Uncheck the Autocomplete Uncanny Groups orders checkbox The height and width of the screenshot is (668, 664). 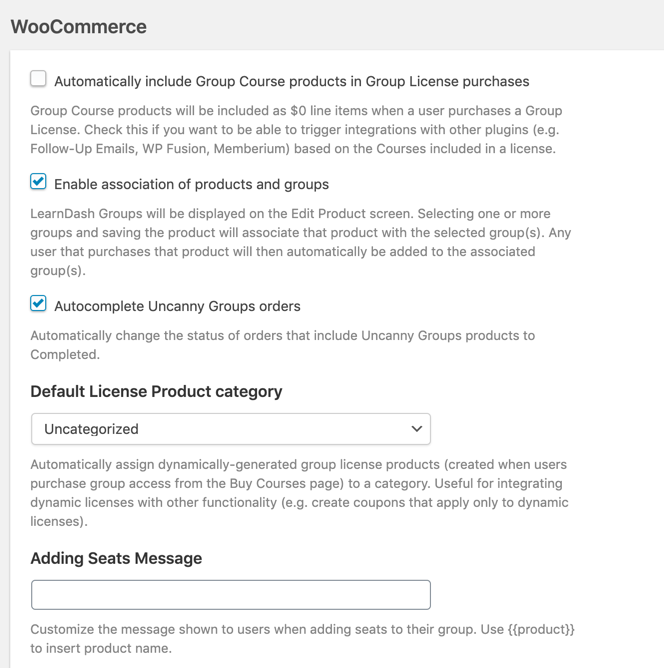[x=38, y=304]
